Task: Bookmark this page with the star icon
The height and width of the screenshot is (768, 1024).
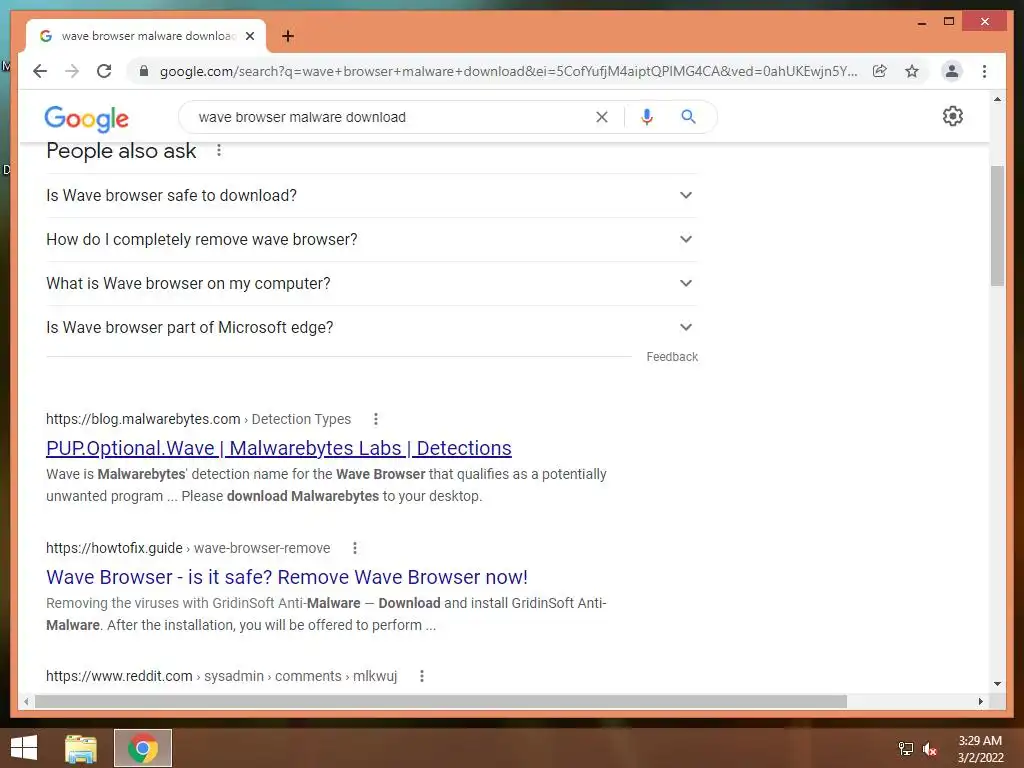Action: tap(912, 71)
